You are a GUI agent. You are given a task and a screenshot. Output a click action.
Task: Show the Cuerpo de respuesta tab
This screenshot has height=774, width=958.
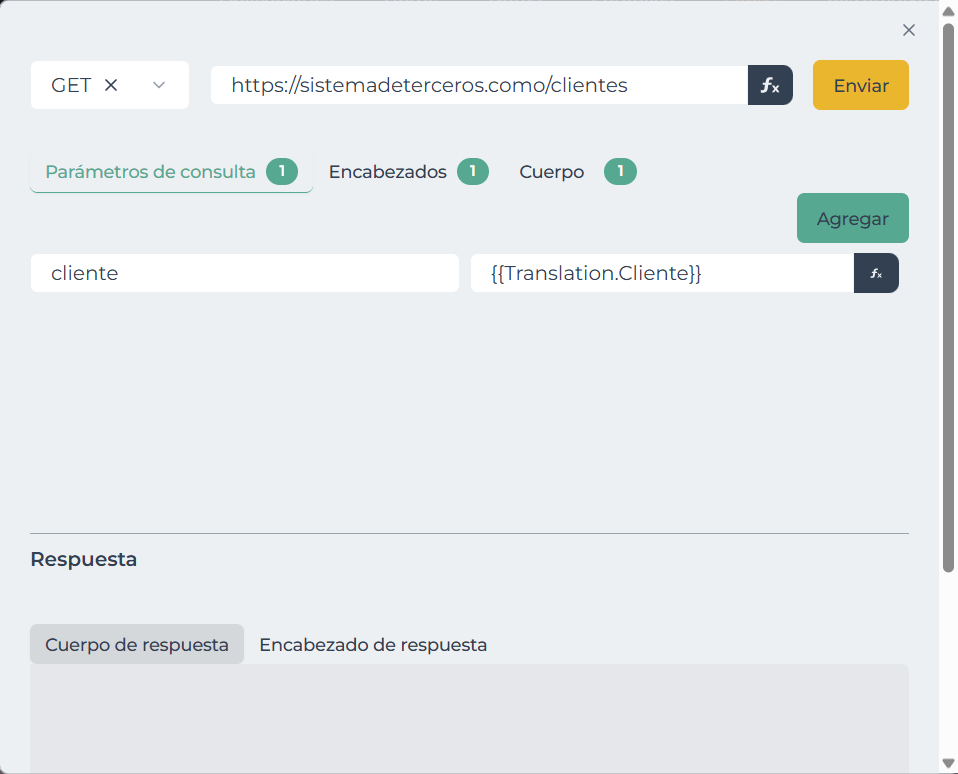pyautogui.click(x=137, y=645)
